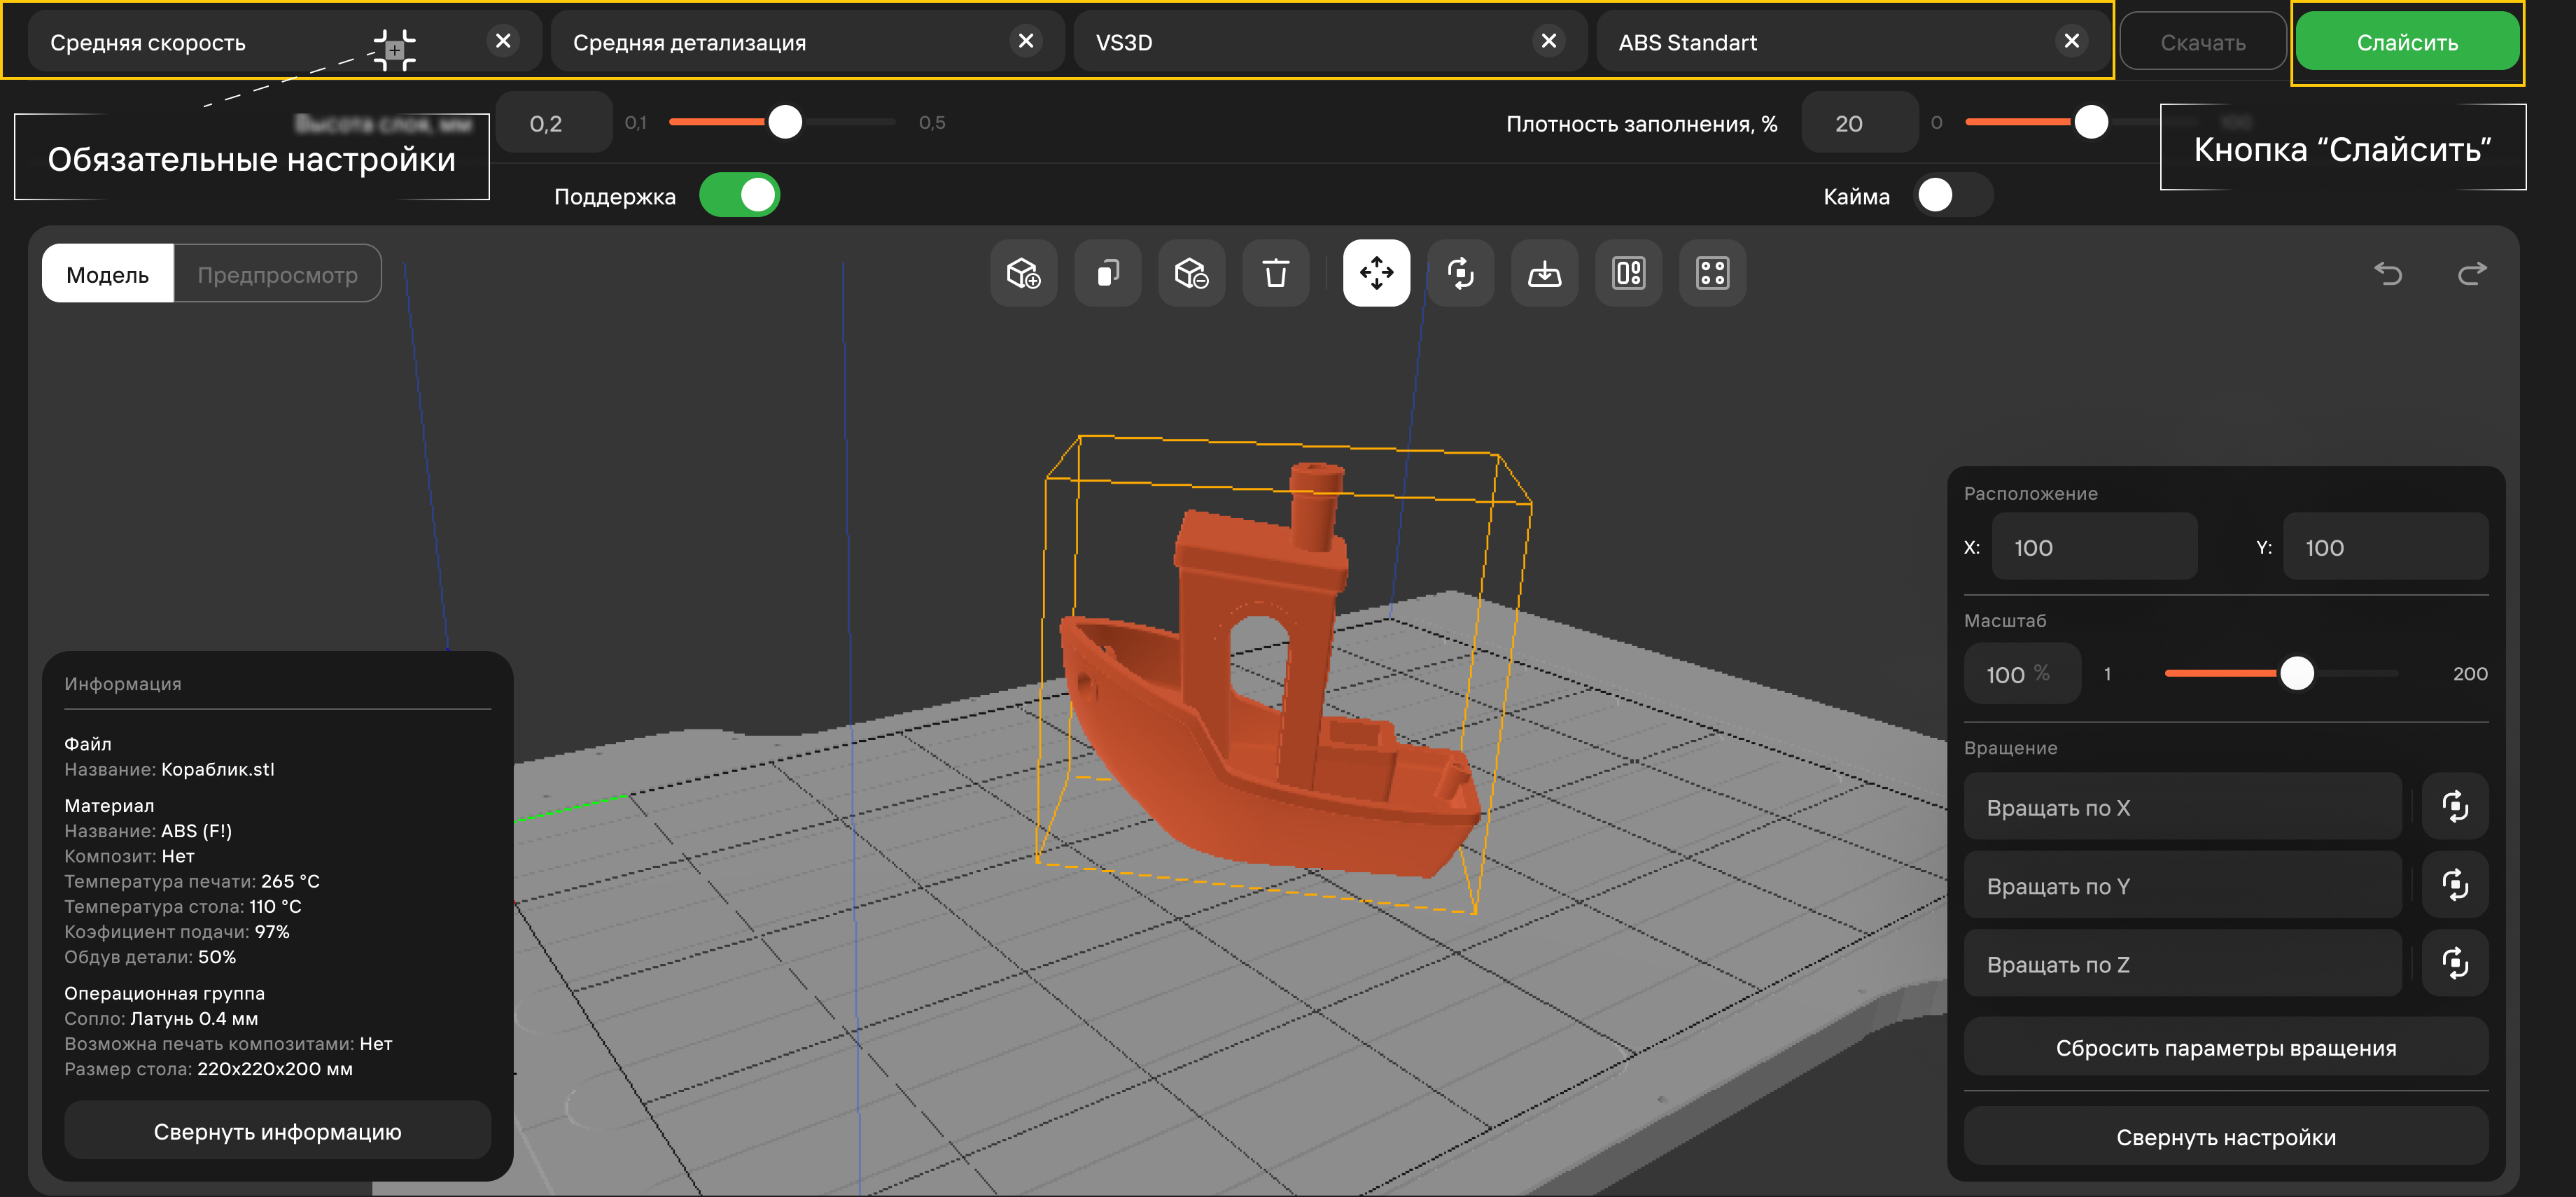Click the green Слайсить button
Image resolution: width=2576 pixels, height=1197 pixels.
tap(2407, 42)
